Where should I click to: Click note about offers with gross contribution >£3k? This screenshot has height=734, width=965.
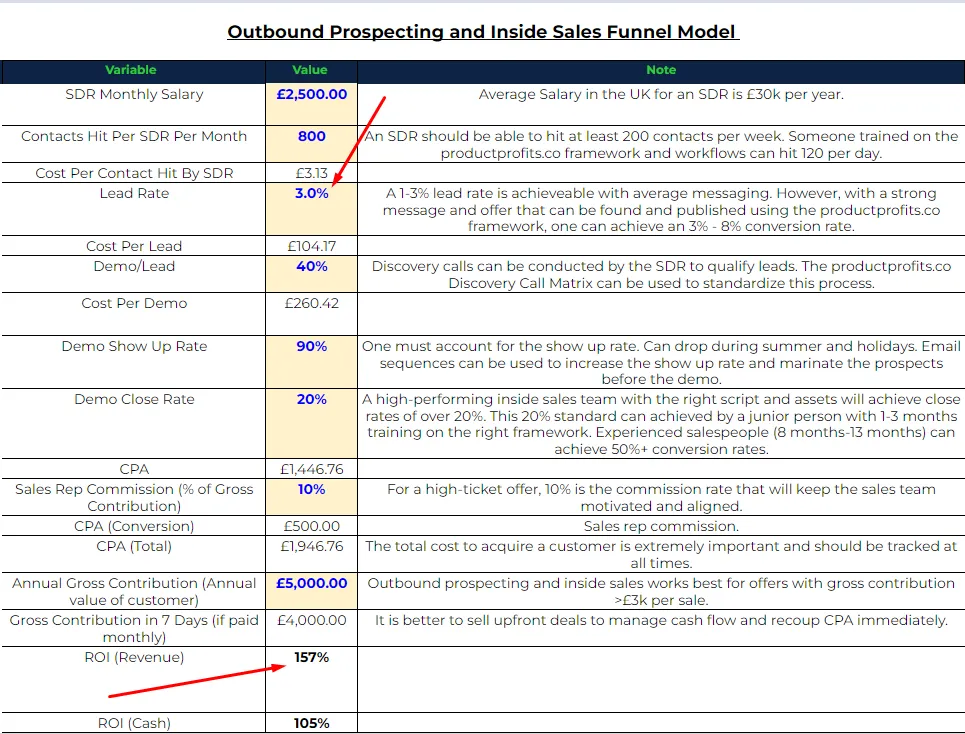661,591
